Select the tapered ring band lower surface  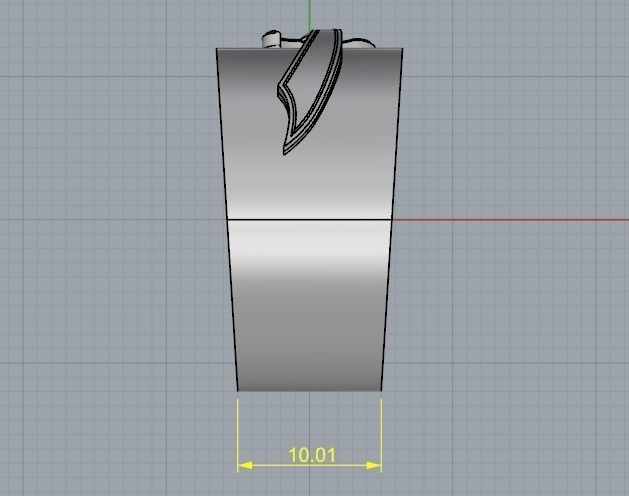(309, 305)
